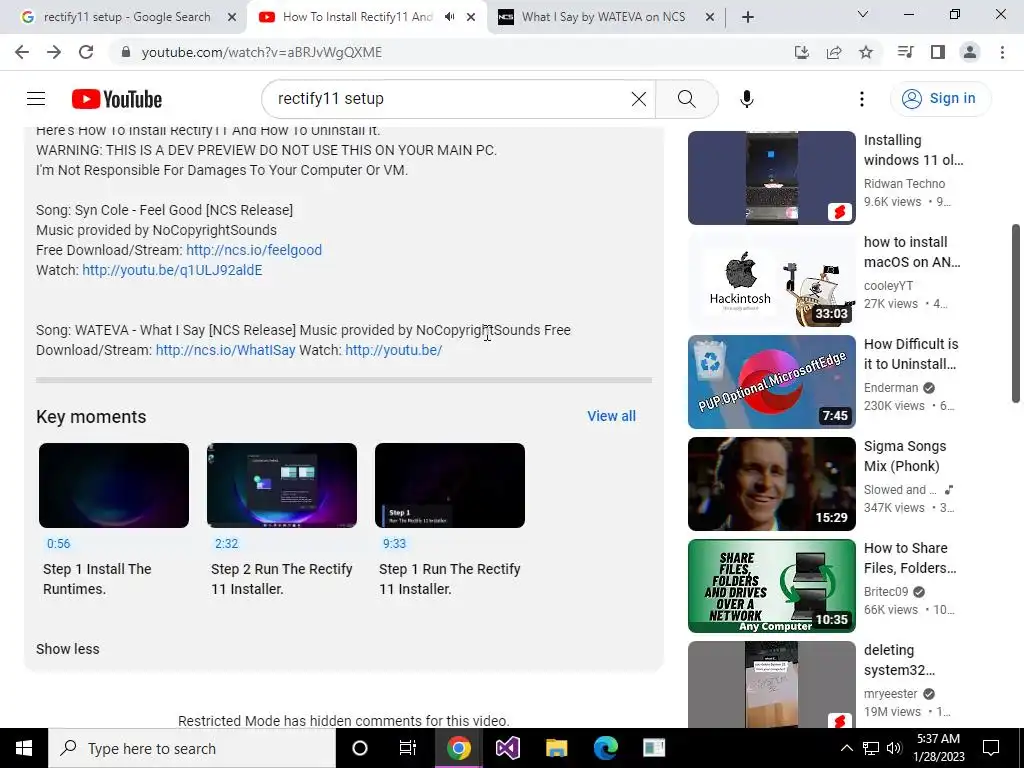Click the Sign in button
Screen dimensions: 1024x768
tap(940, 99)
